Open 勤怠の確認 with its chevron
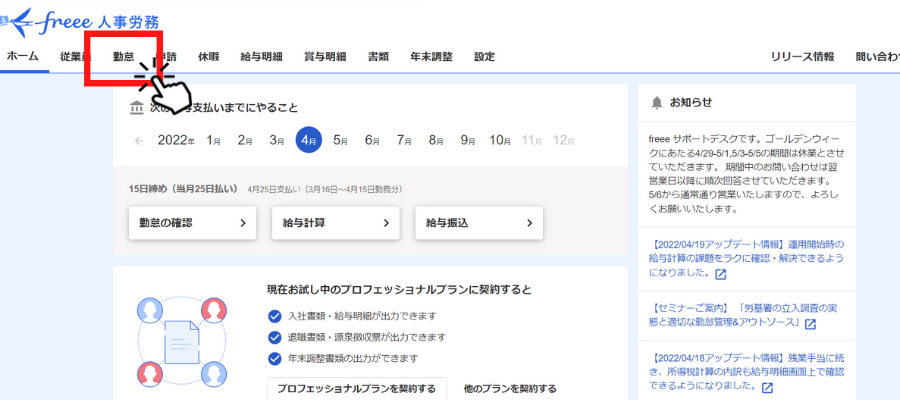900x400 pixels. click(x=193, y=223)
